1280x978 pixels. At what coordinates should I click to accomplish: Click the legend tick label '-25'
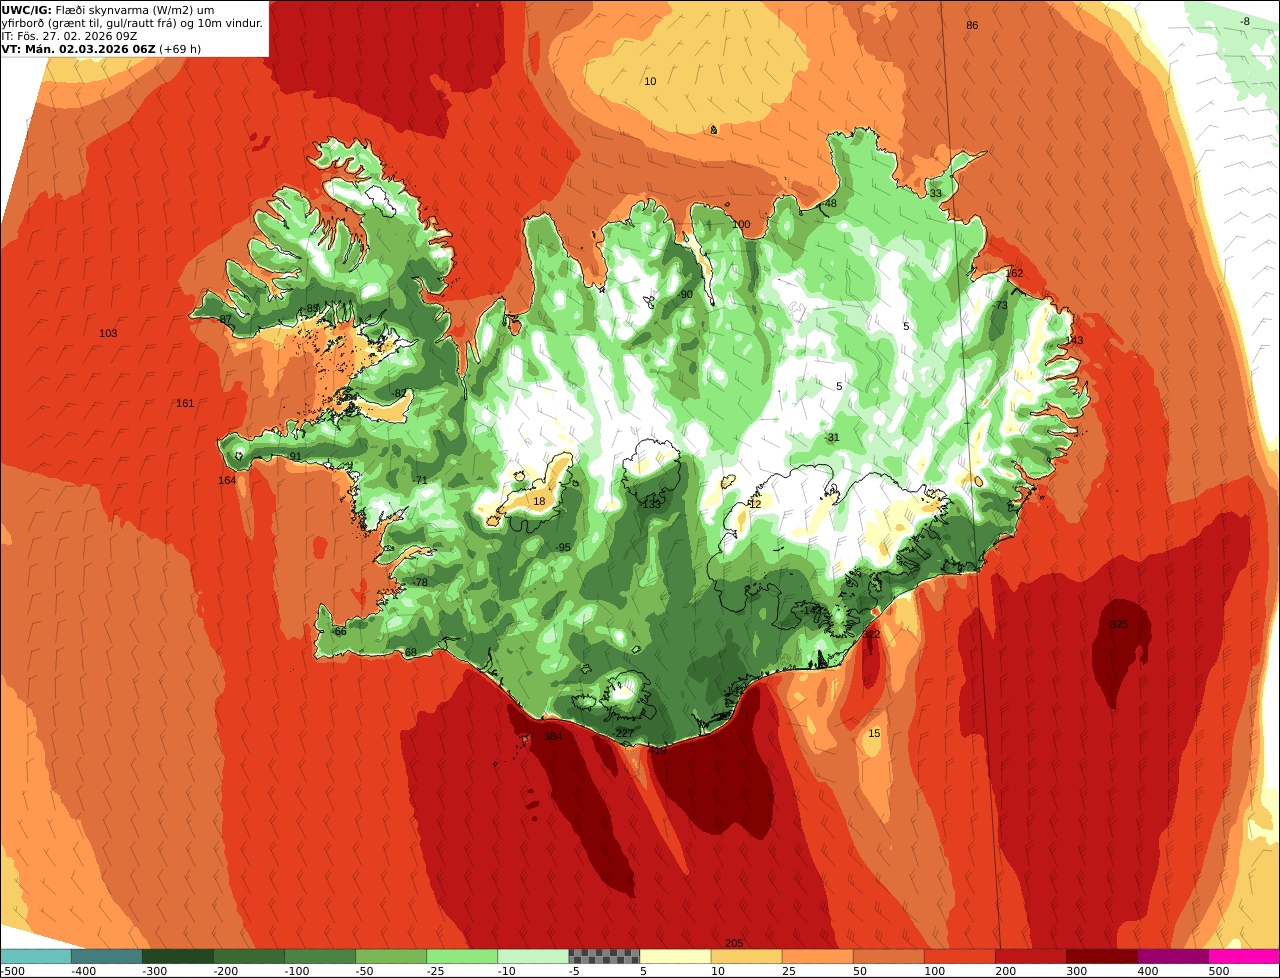pos(436,970)
